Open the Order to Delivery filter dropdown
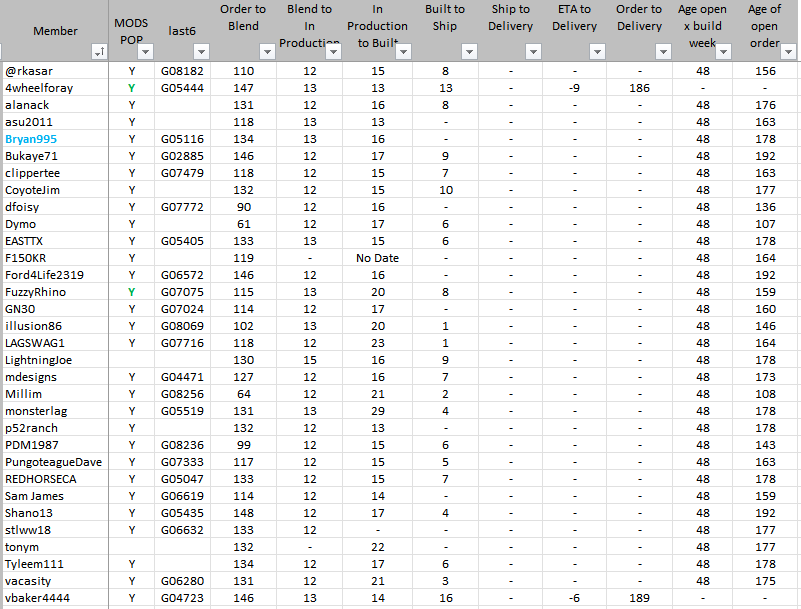 pos(662,51)
